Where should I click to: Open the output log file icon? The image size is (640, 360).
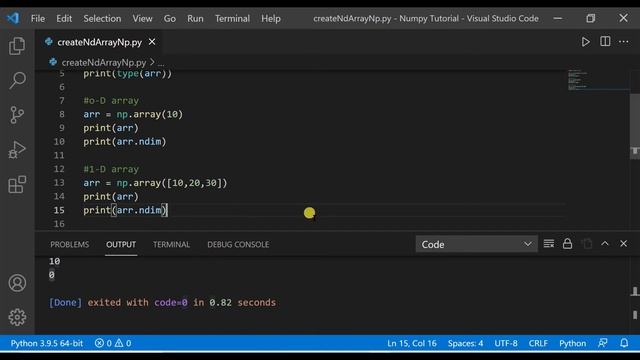[x=587, y=244]
